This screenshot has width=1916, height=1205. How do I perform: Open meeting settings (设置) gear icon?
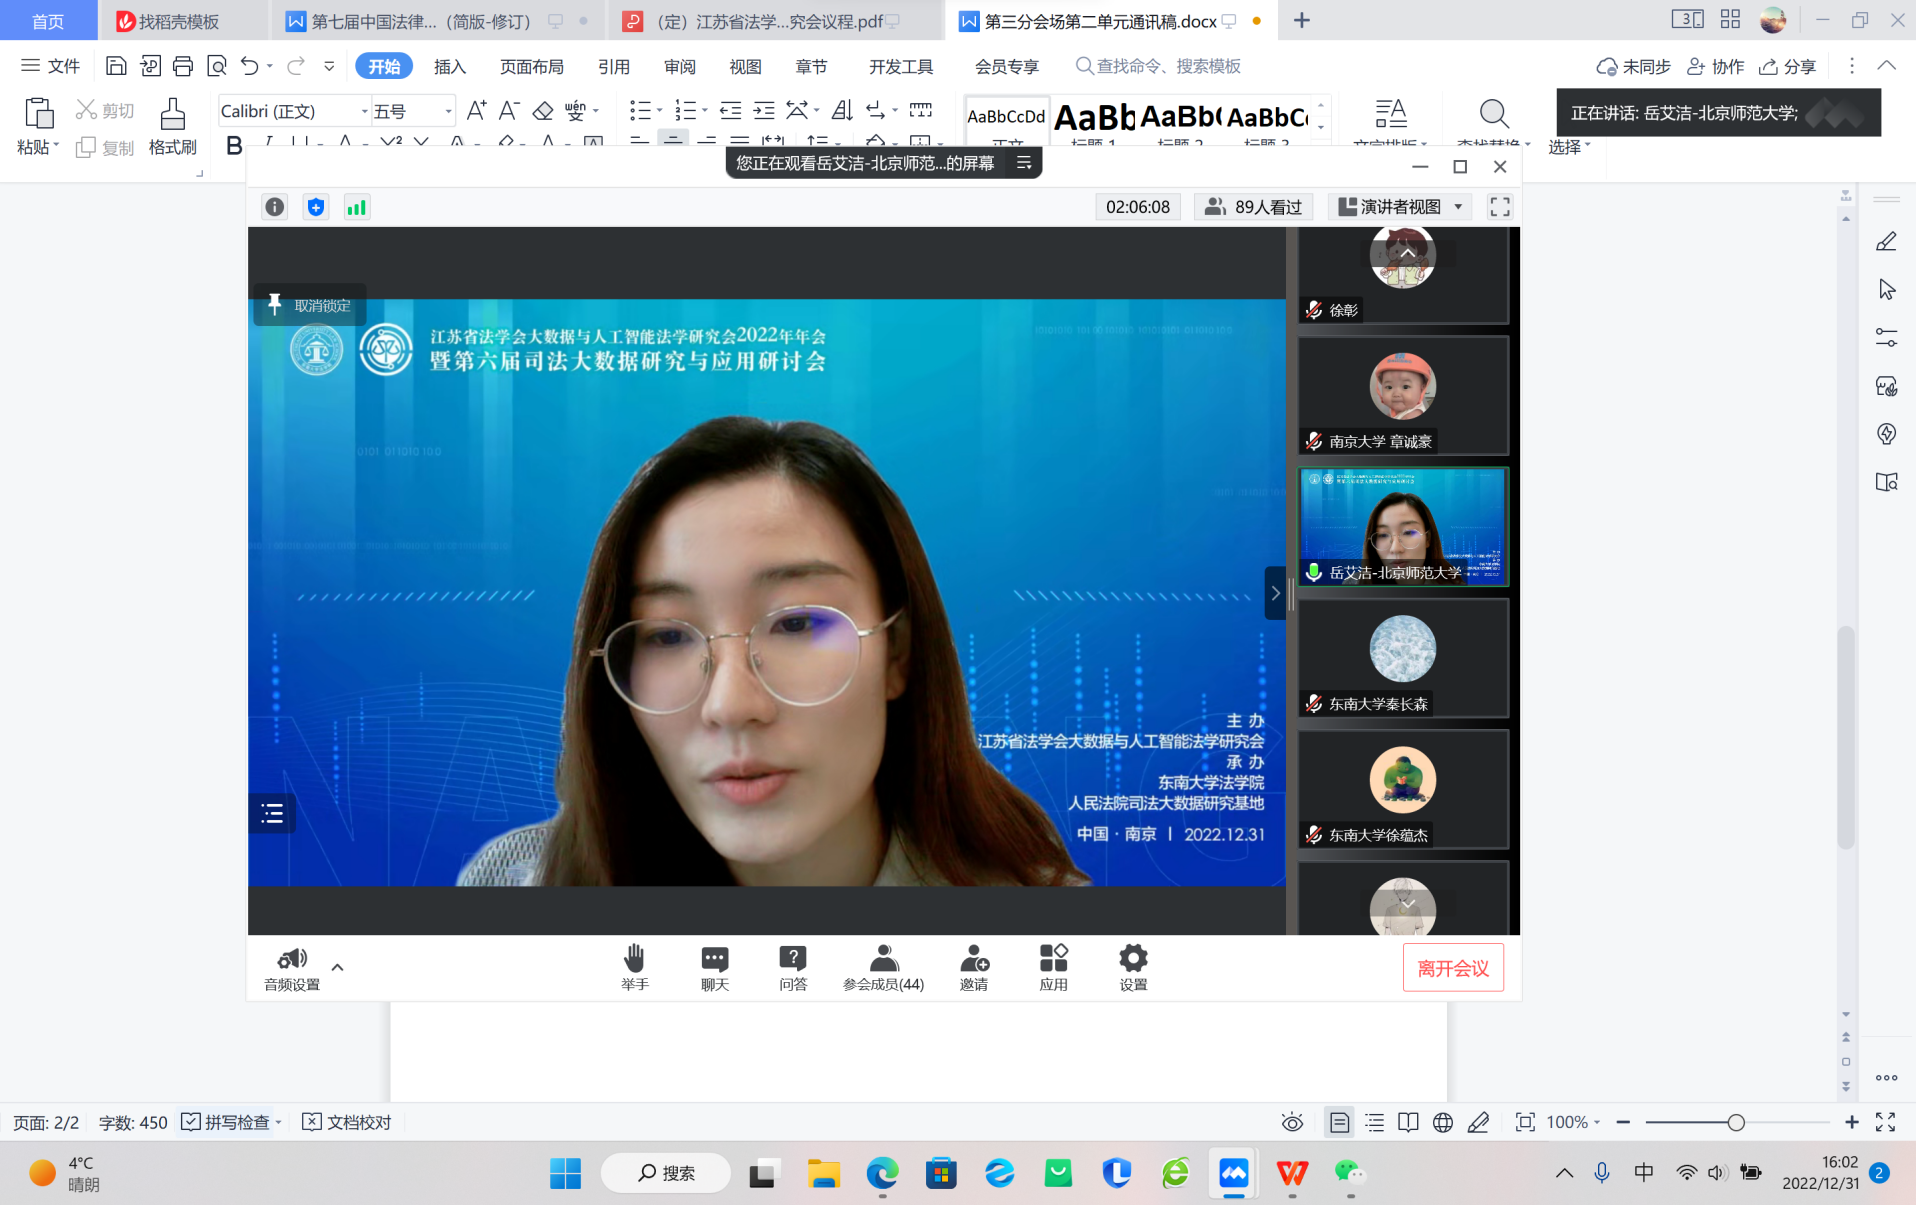pyautogui.click(x=1132, y=966)
